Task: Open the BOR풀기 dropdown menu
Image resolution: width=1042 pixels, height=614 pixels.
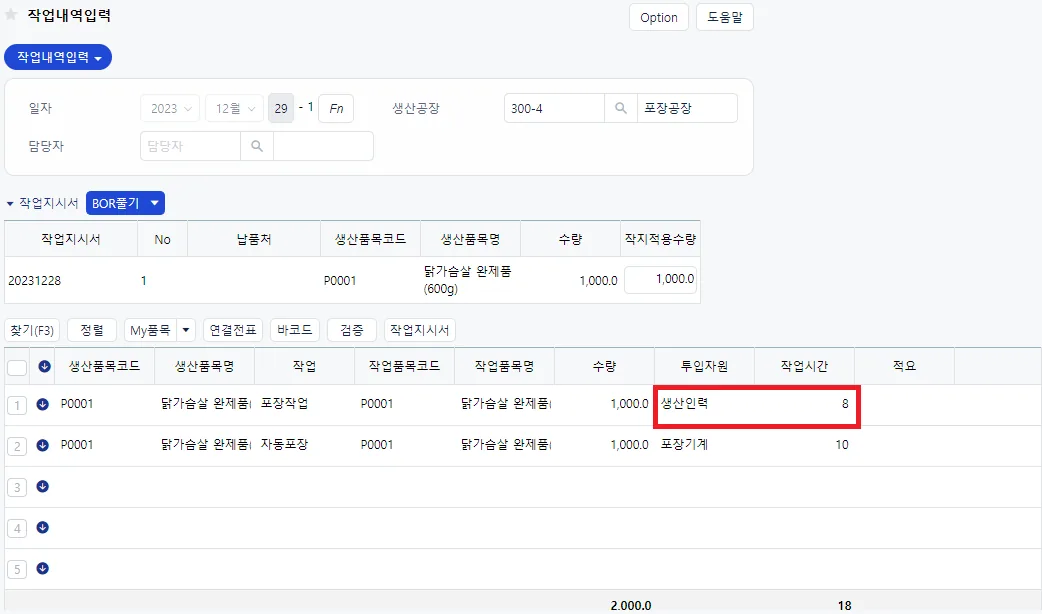Action: pos(125,203)
